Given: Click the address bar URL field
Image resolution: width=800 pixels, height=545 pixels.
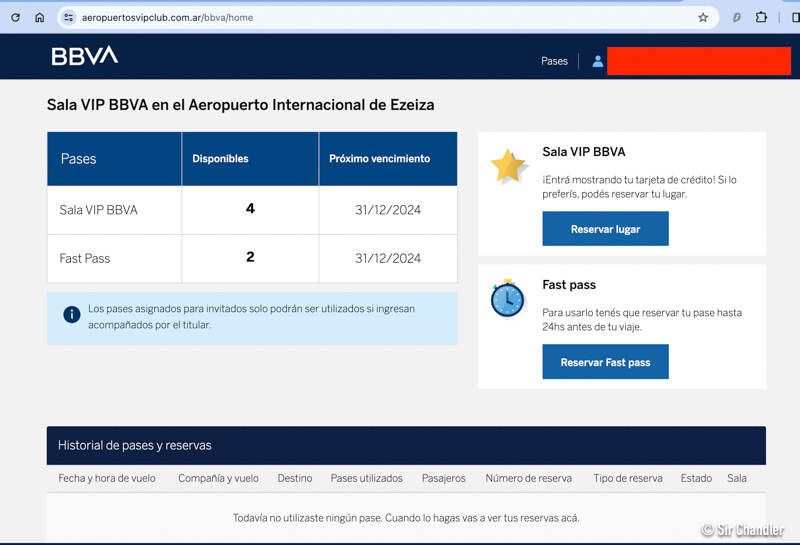Looking at the screenshot, I should coord(380,17).
